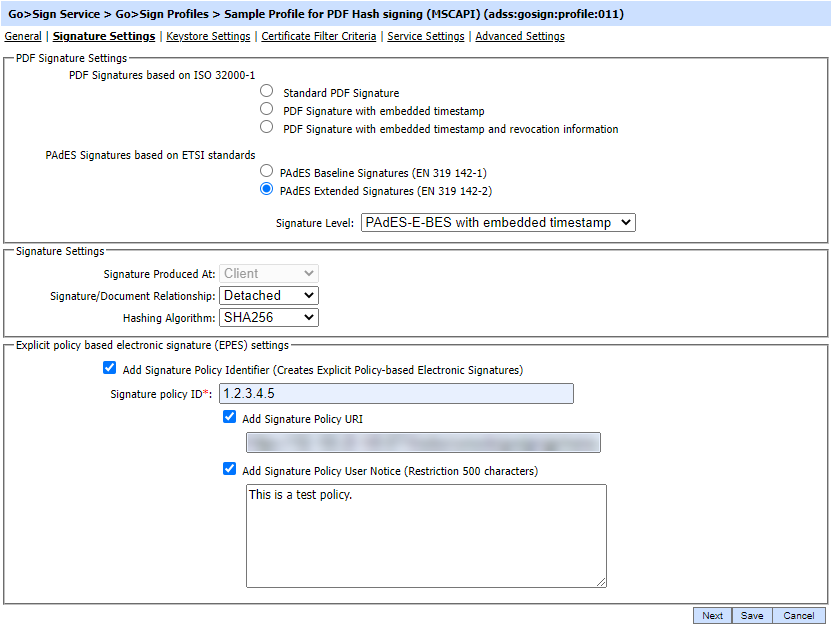The height and width of the screenshot is (630, 831).
Task: Uncheck Add Signature Policy Identifier
Action: (x=110, y=369)
